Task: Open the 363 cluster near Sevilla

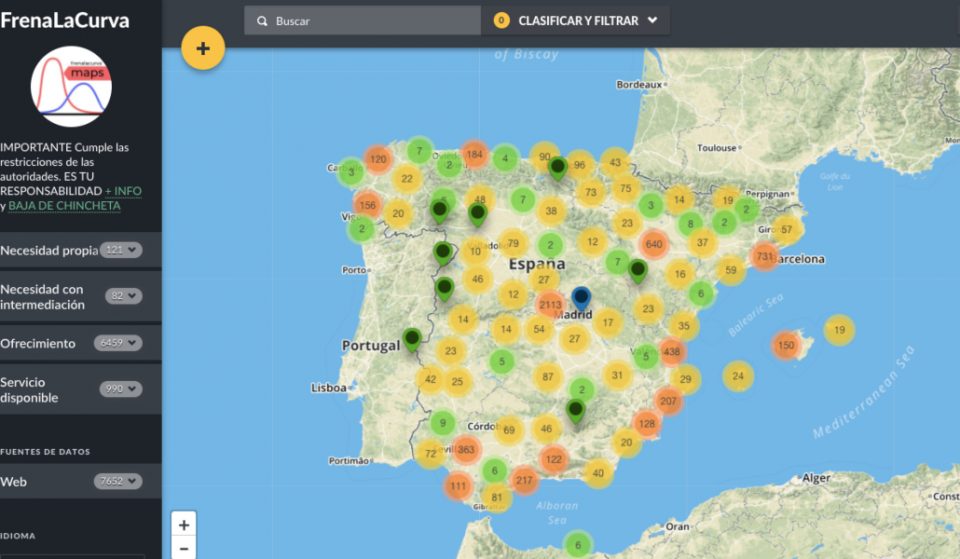Action: point(466,449)
